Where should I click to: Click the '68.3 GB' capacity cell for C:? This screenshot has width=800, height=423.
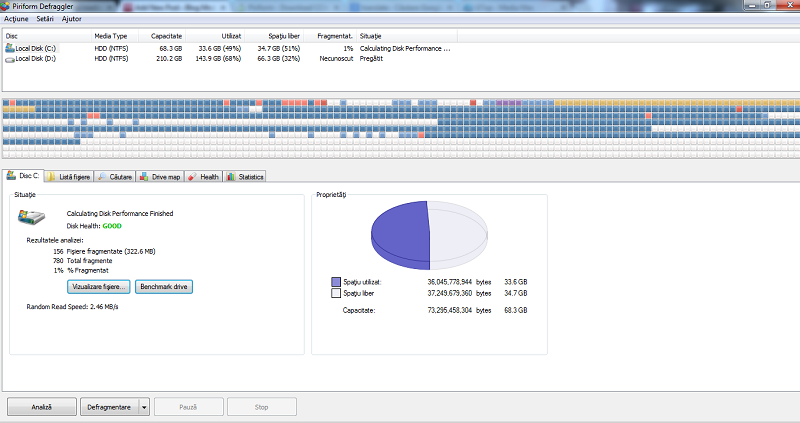[170, 48]
